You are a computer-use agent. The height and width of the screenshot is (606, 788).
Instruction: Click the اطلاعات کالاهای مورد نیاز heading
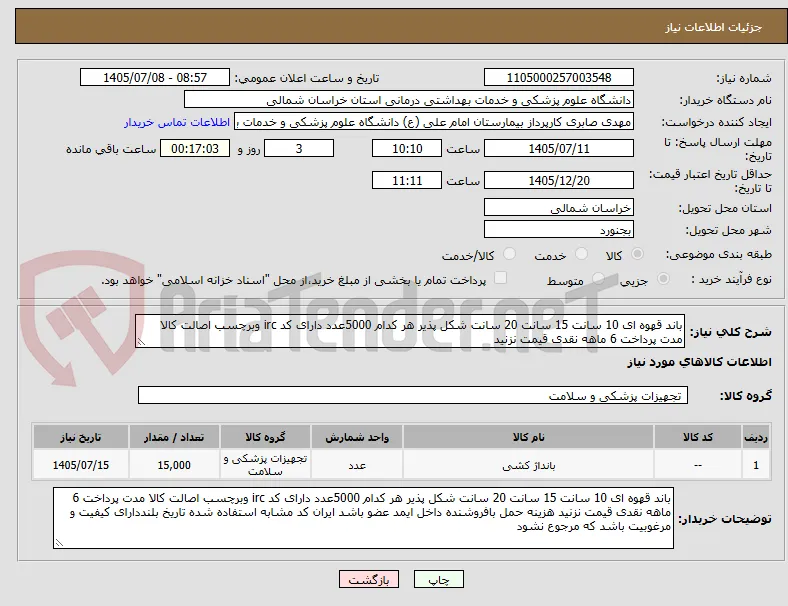pos(699,362)
